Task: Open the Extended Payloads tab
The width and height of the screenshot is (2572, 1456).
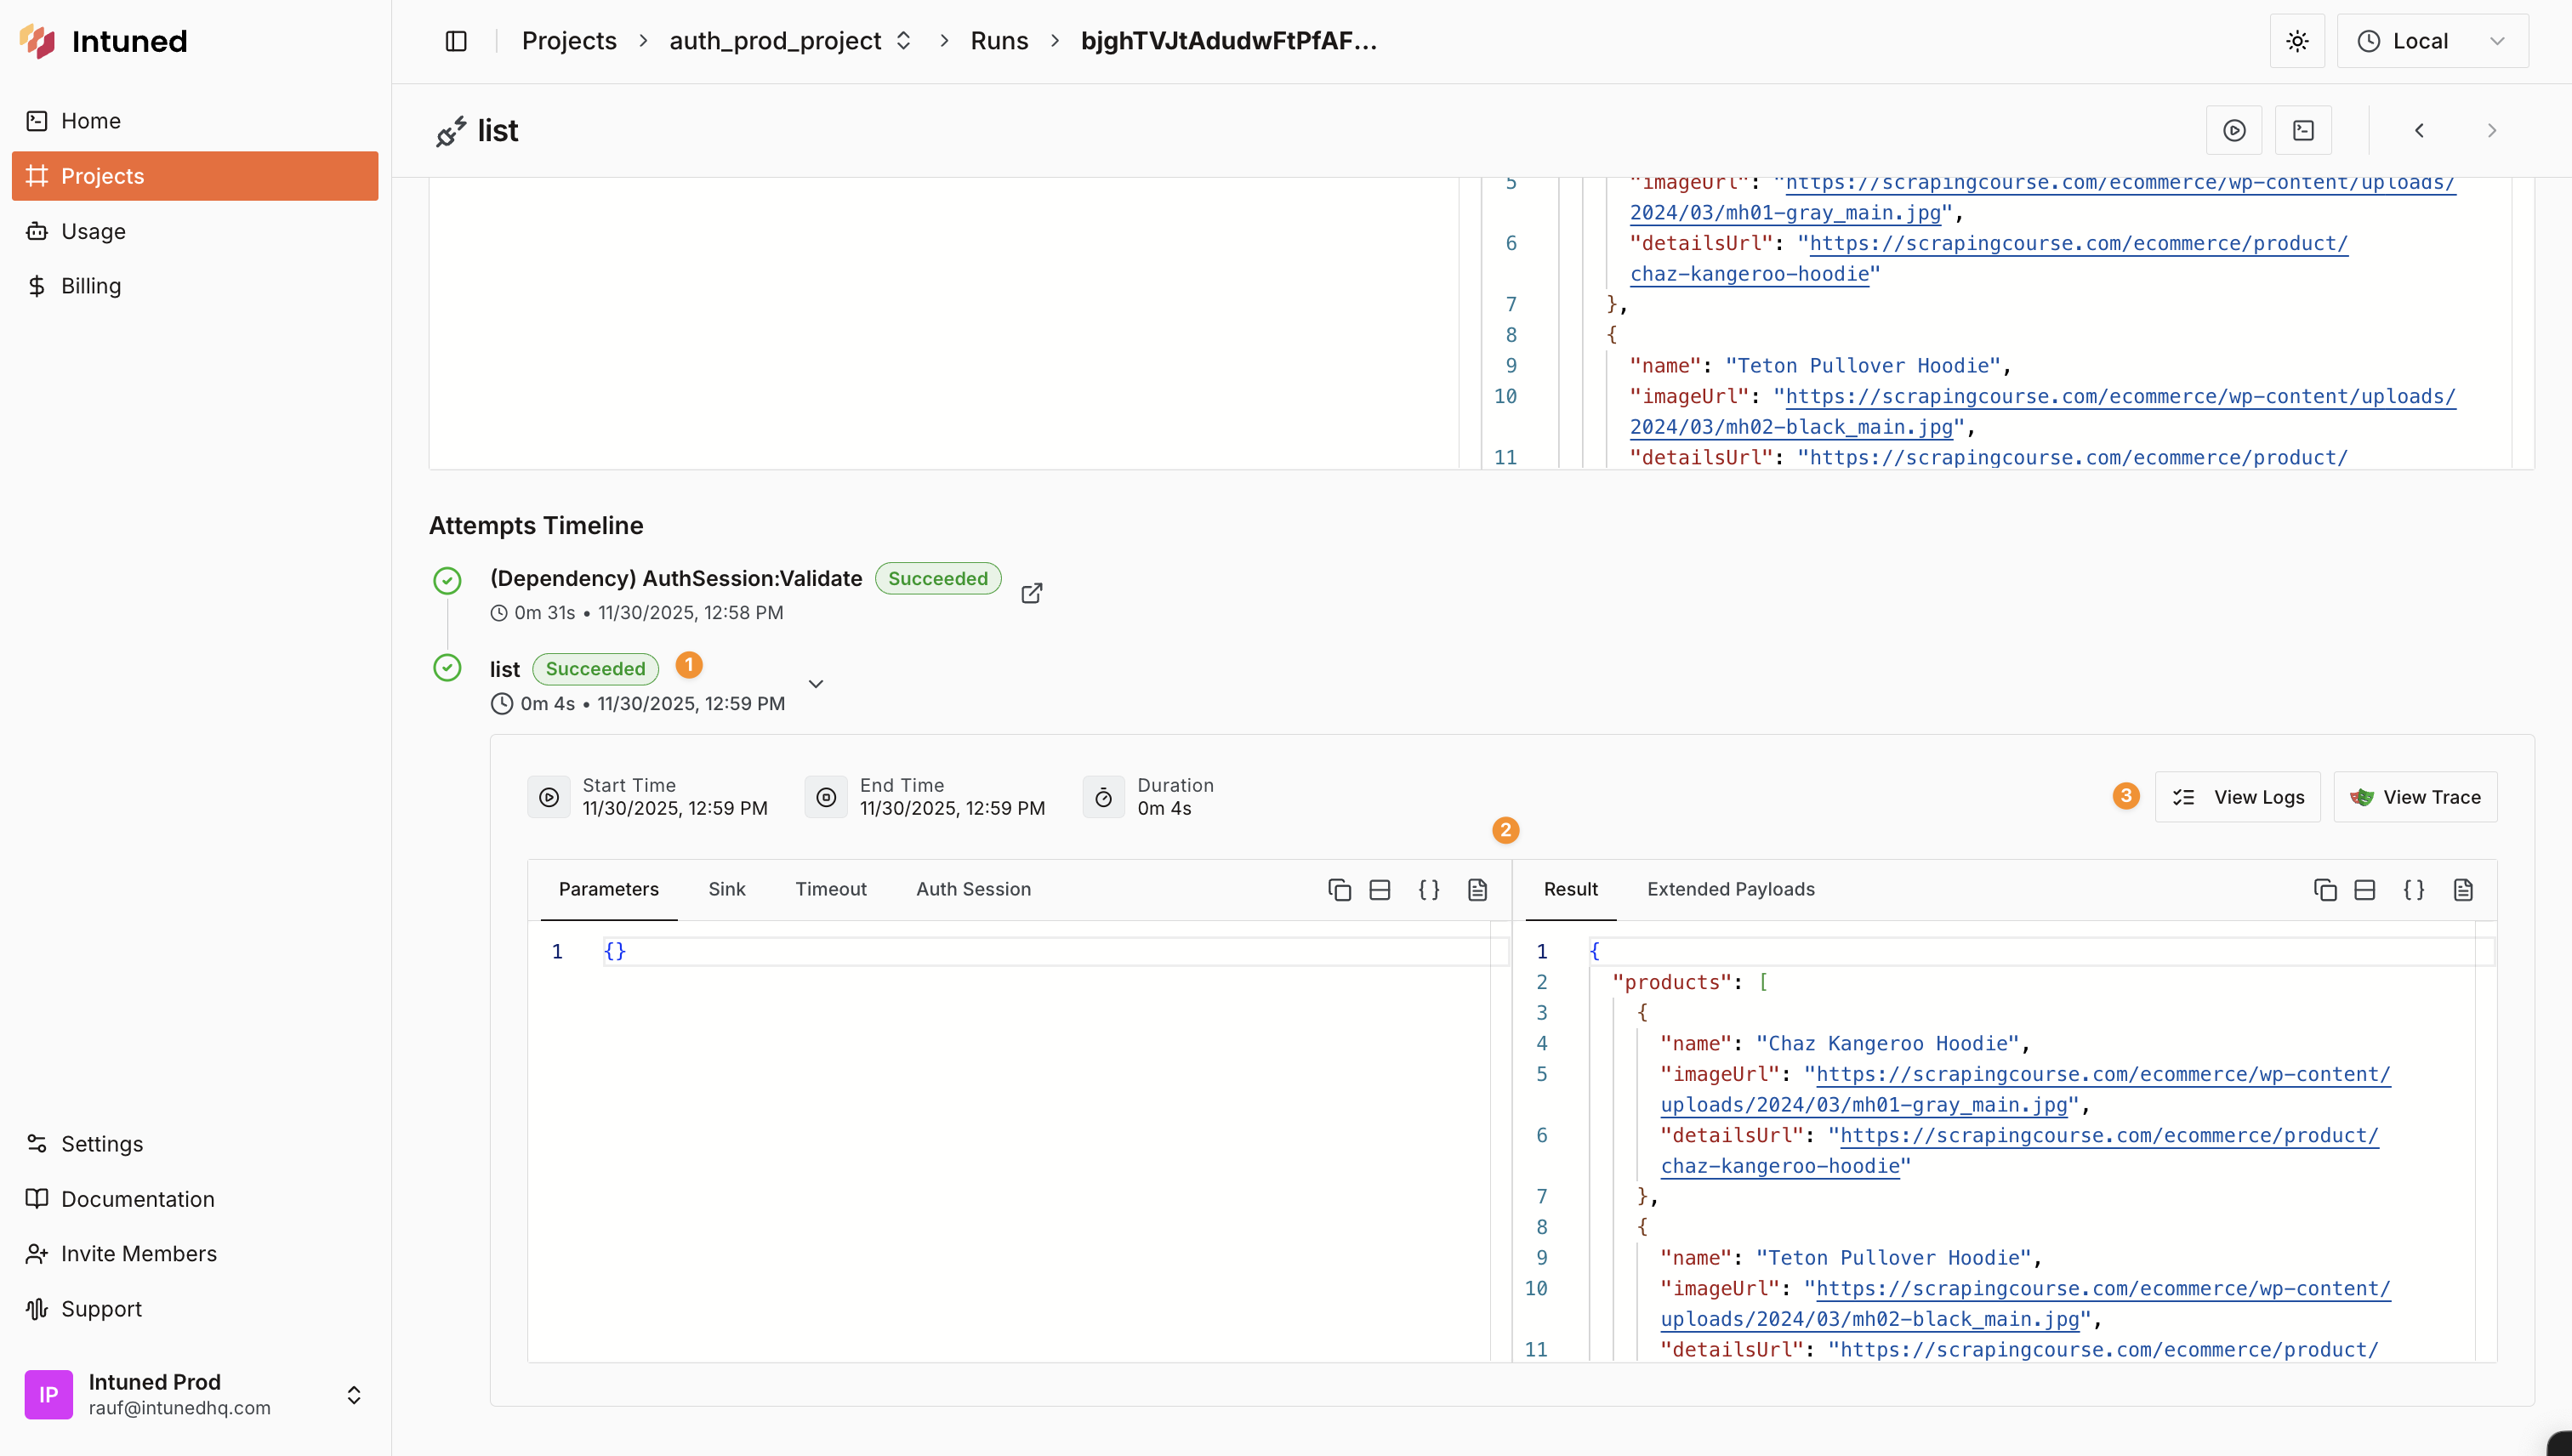Action: (x=1731, y=889)
